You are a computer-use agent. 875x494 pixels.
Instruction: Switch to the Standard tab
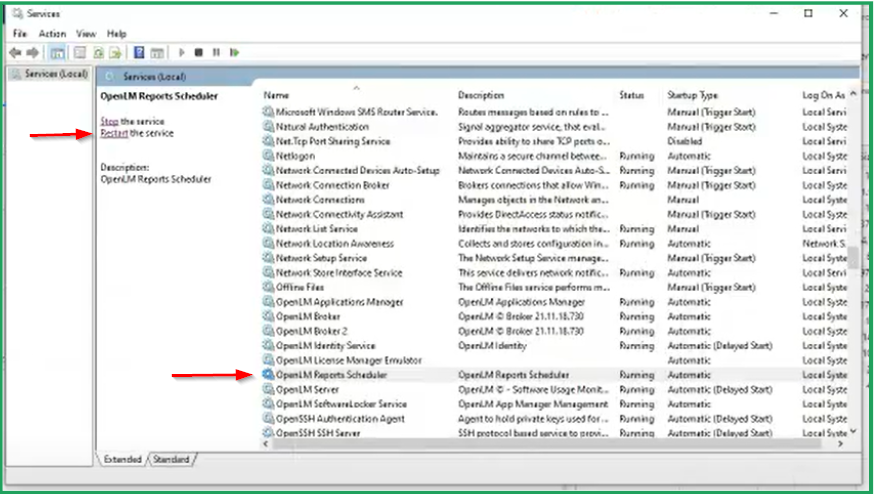click(171, 459)
